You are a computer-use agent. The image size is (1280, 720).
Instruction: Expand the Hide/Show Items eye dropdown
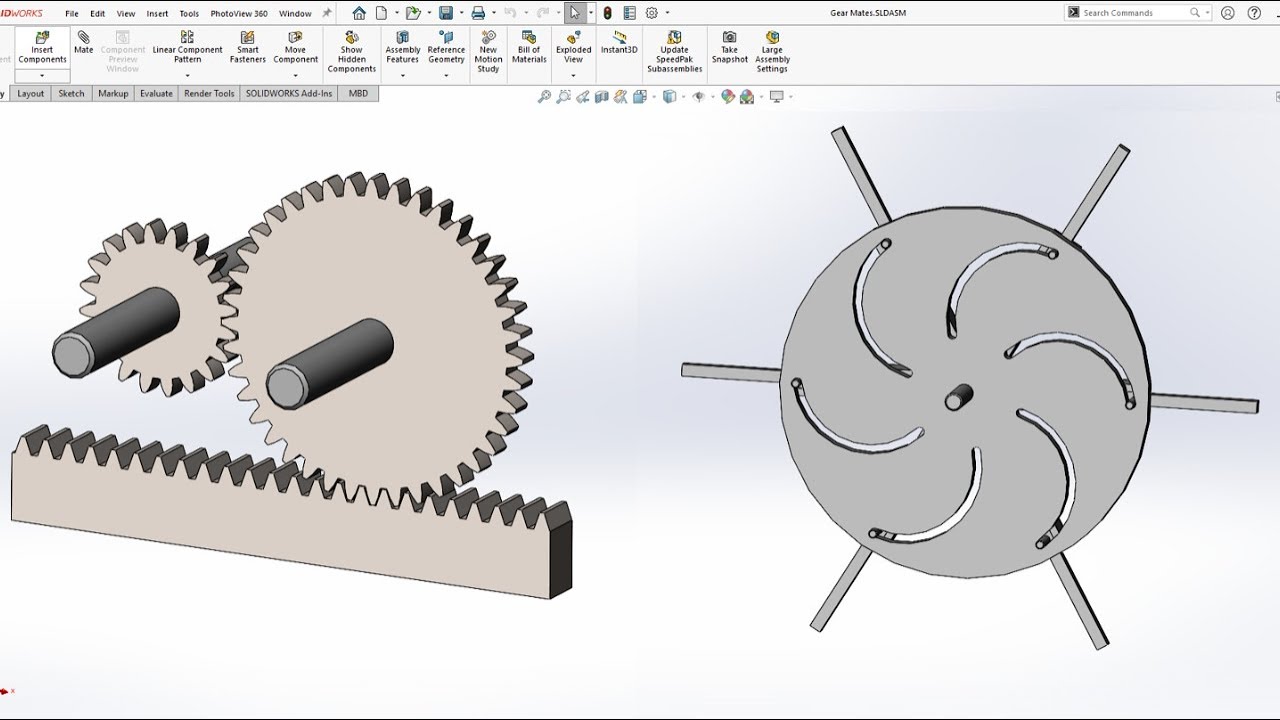click(712, 97)
